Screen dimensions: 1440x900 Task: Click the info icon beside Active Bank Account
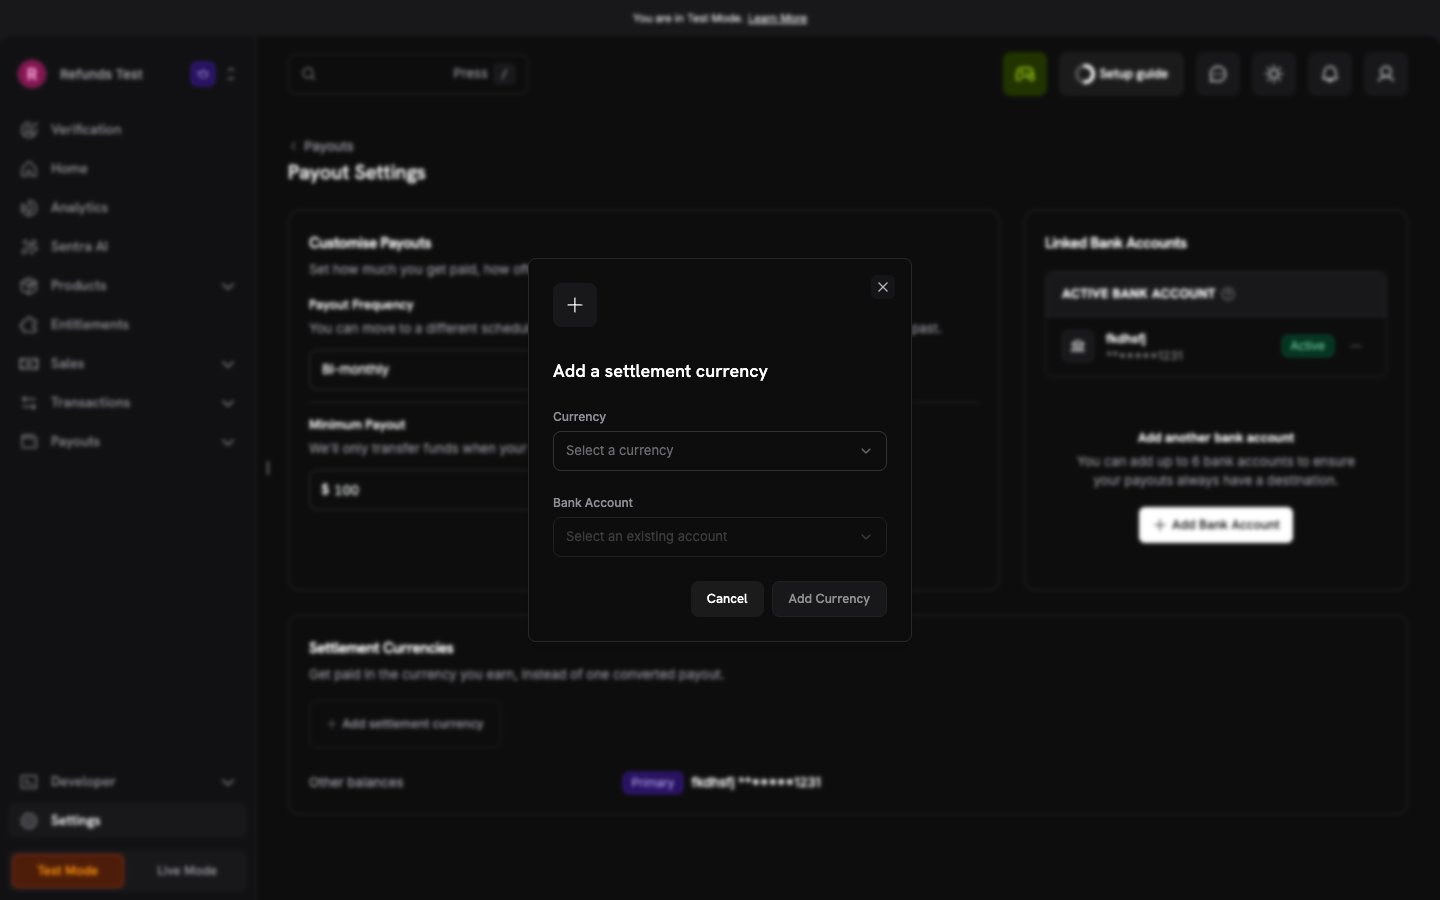coord(1228,294)
